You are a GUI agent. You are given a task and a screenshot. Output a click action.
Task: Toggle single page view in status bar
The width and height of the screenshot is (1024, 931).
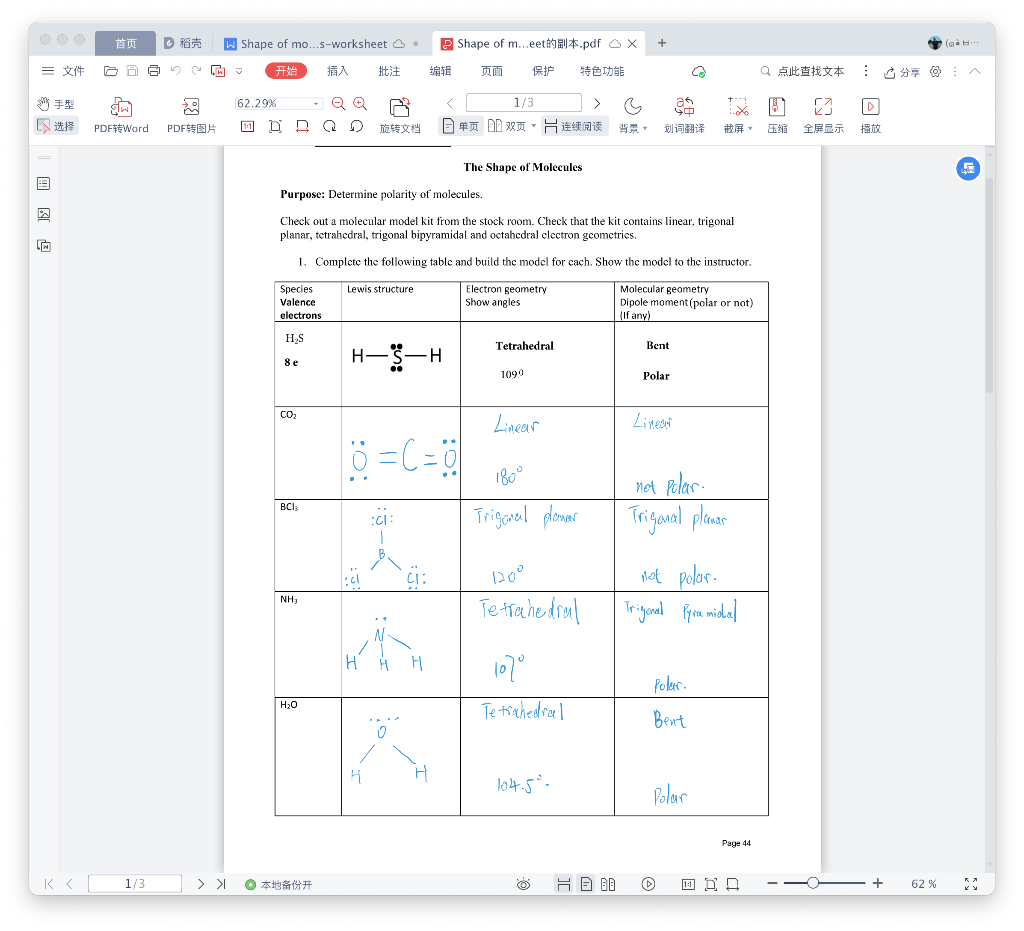[586, 884]
